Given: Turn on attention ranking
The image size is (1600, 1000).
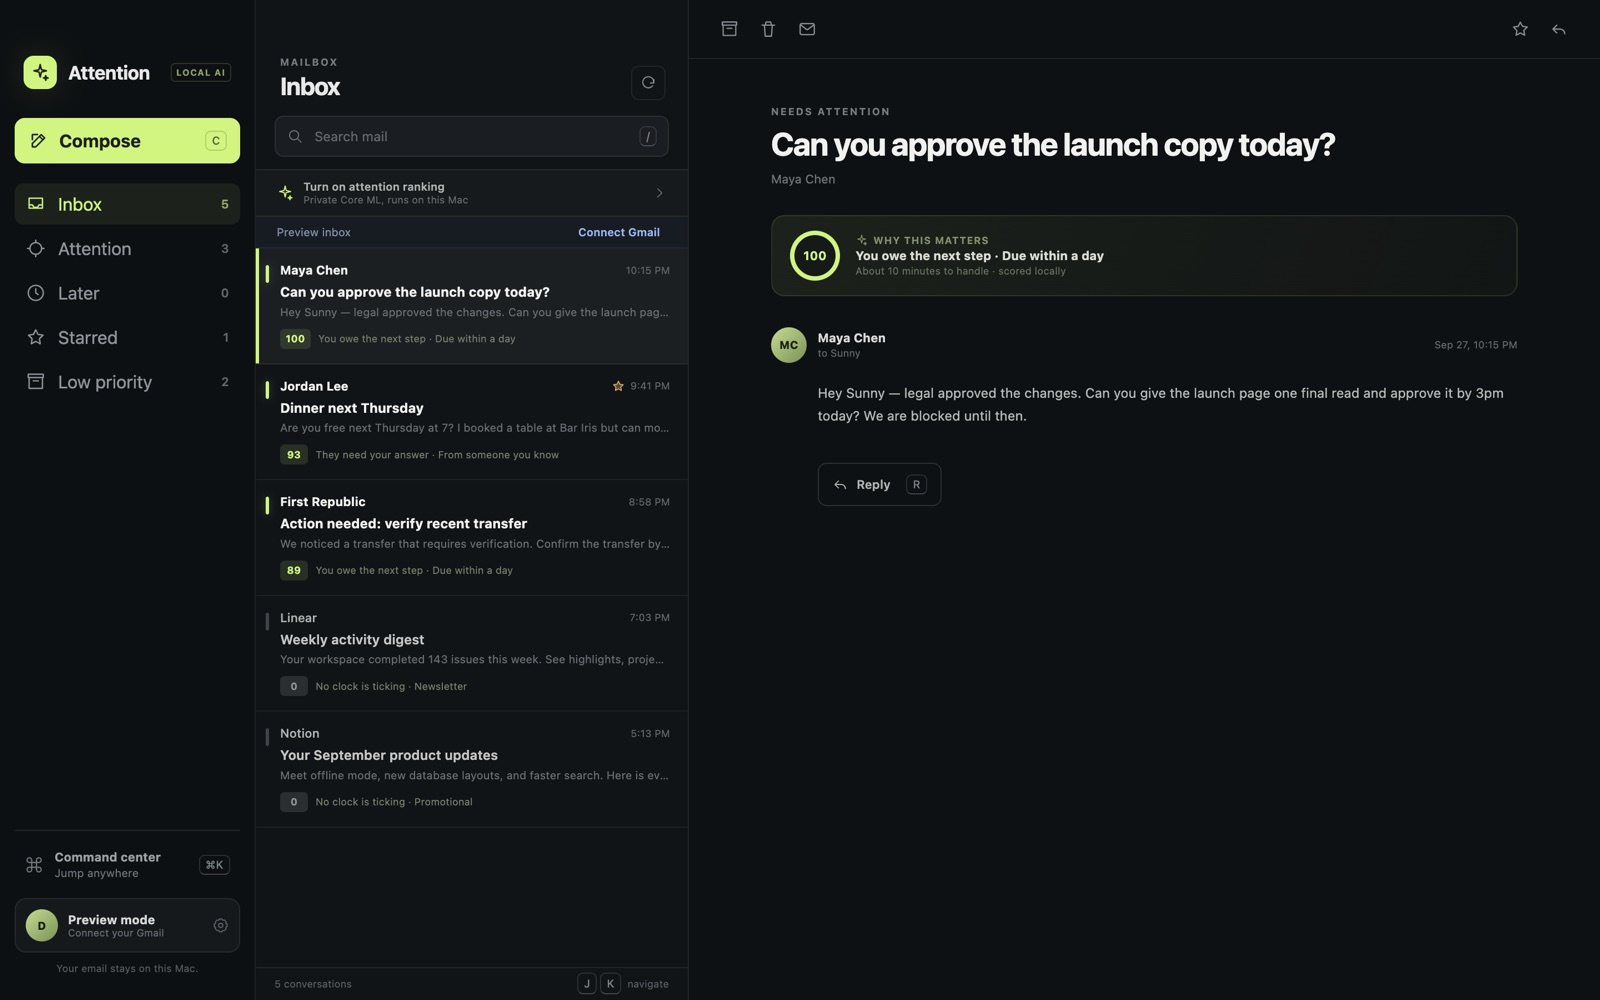Looking at the screenshot, I should [x=472, y=193].
